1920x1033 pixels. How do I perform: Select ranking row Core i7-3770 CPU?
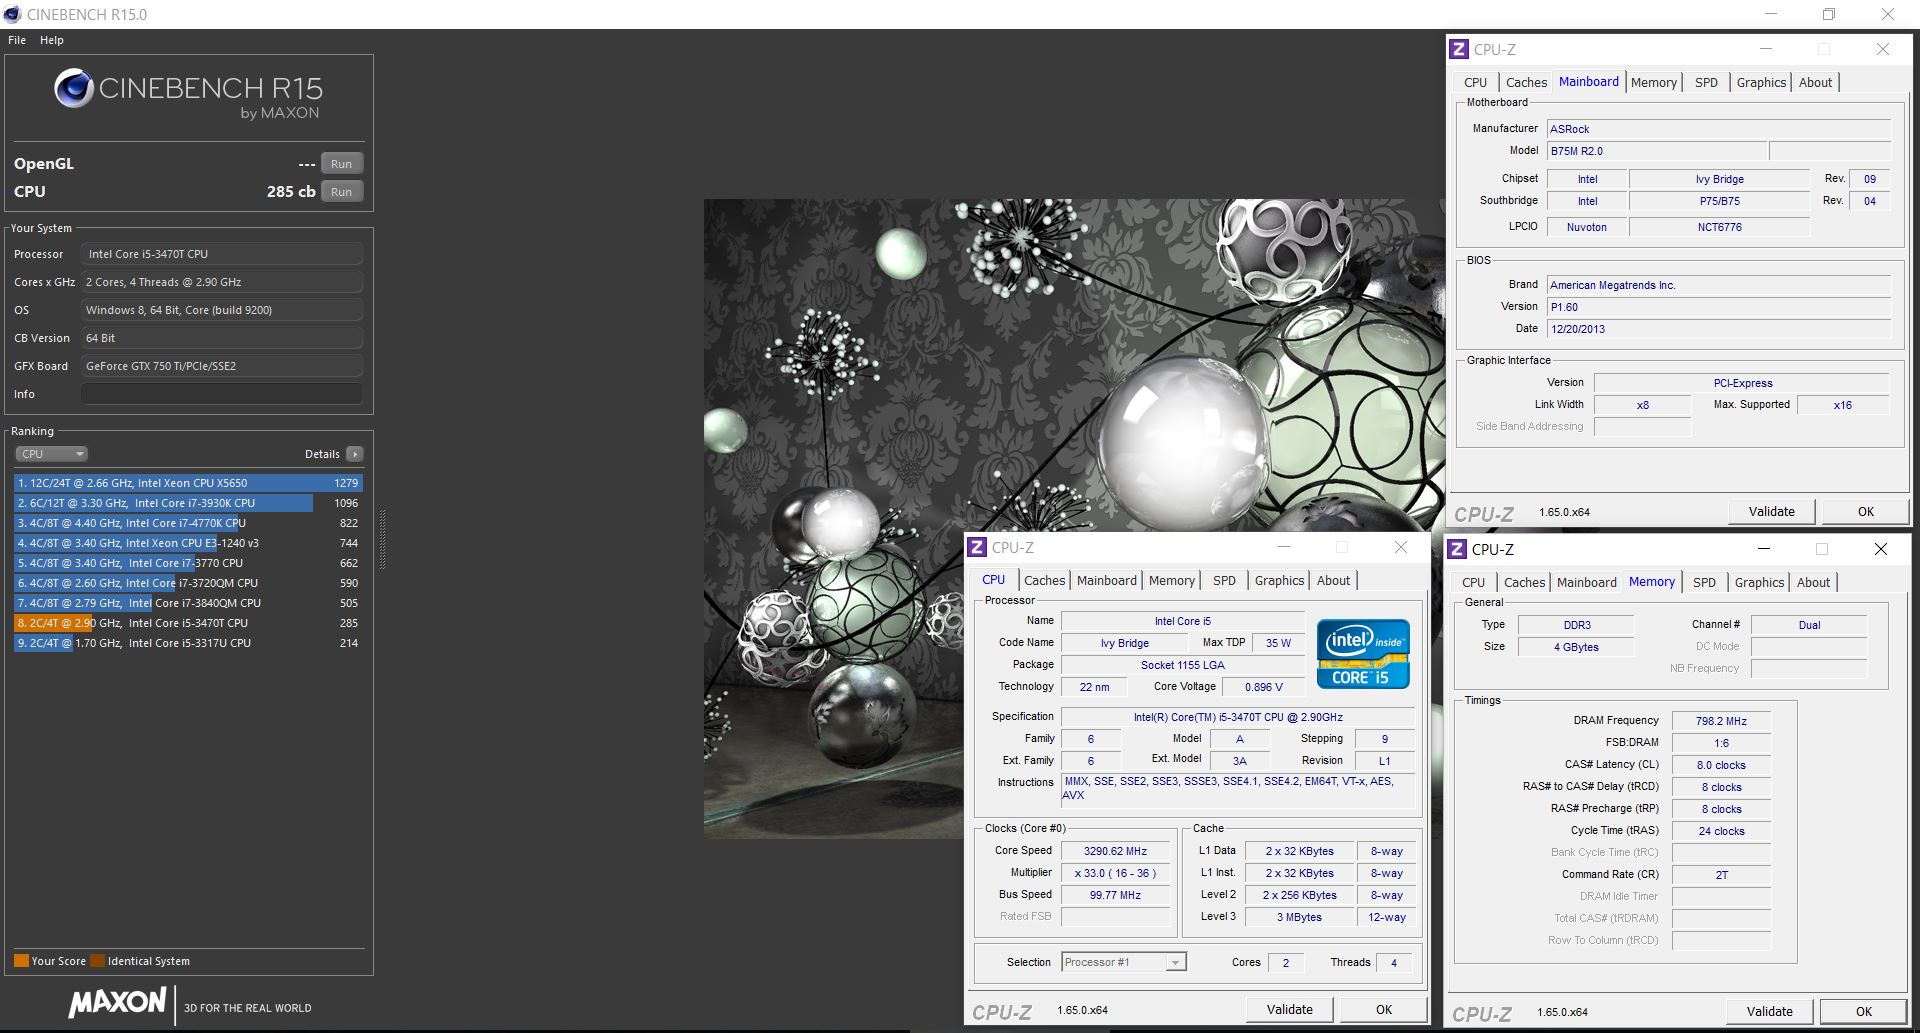[x=188, y=563]
